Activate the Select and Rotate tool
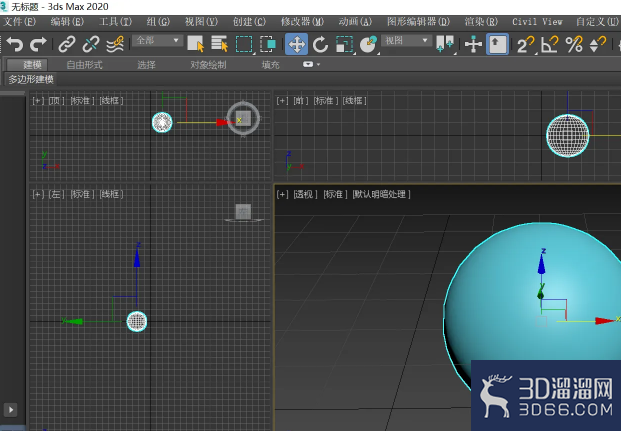Viewport: 621px width, 431px height. click(x=320, y=44)
